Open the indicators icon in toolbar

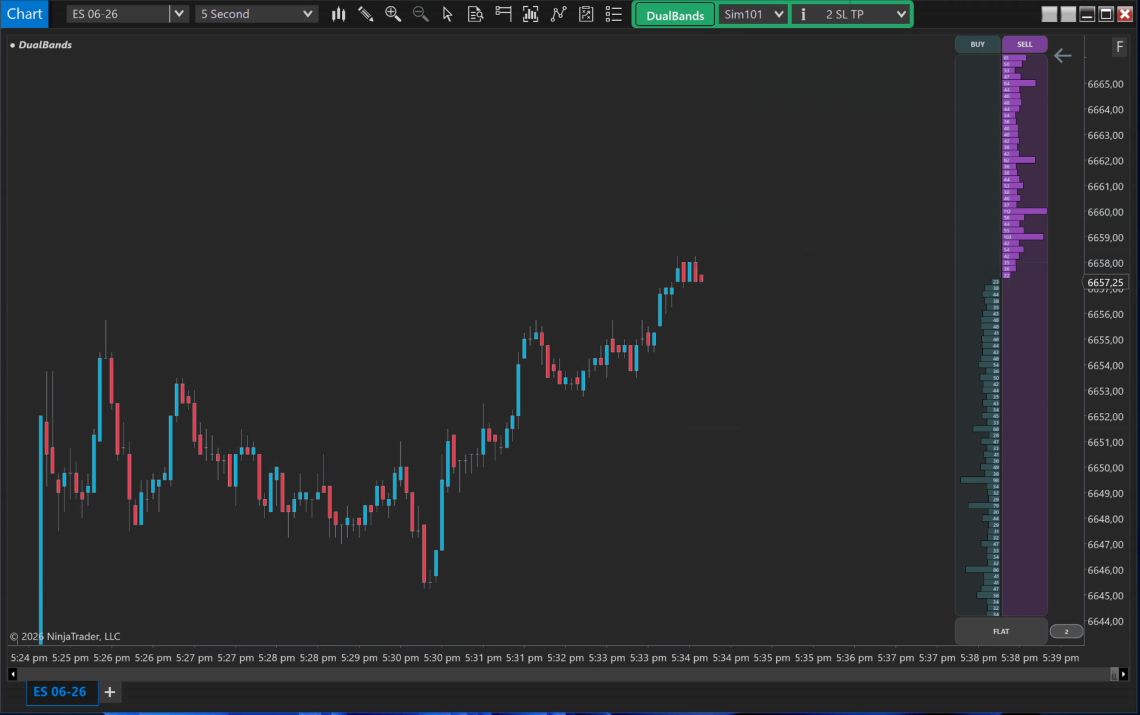[x=531, y=14]
